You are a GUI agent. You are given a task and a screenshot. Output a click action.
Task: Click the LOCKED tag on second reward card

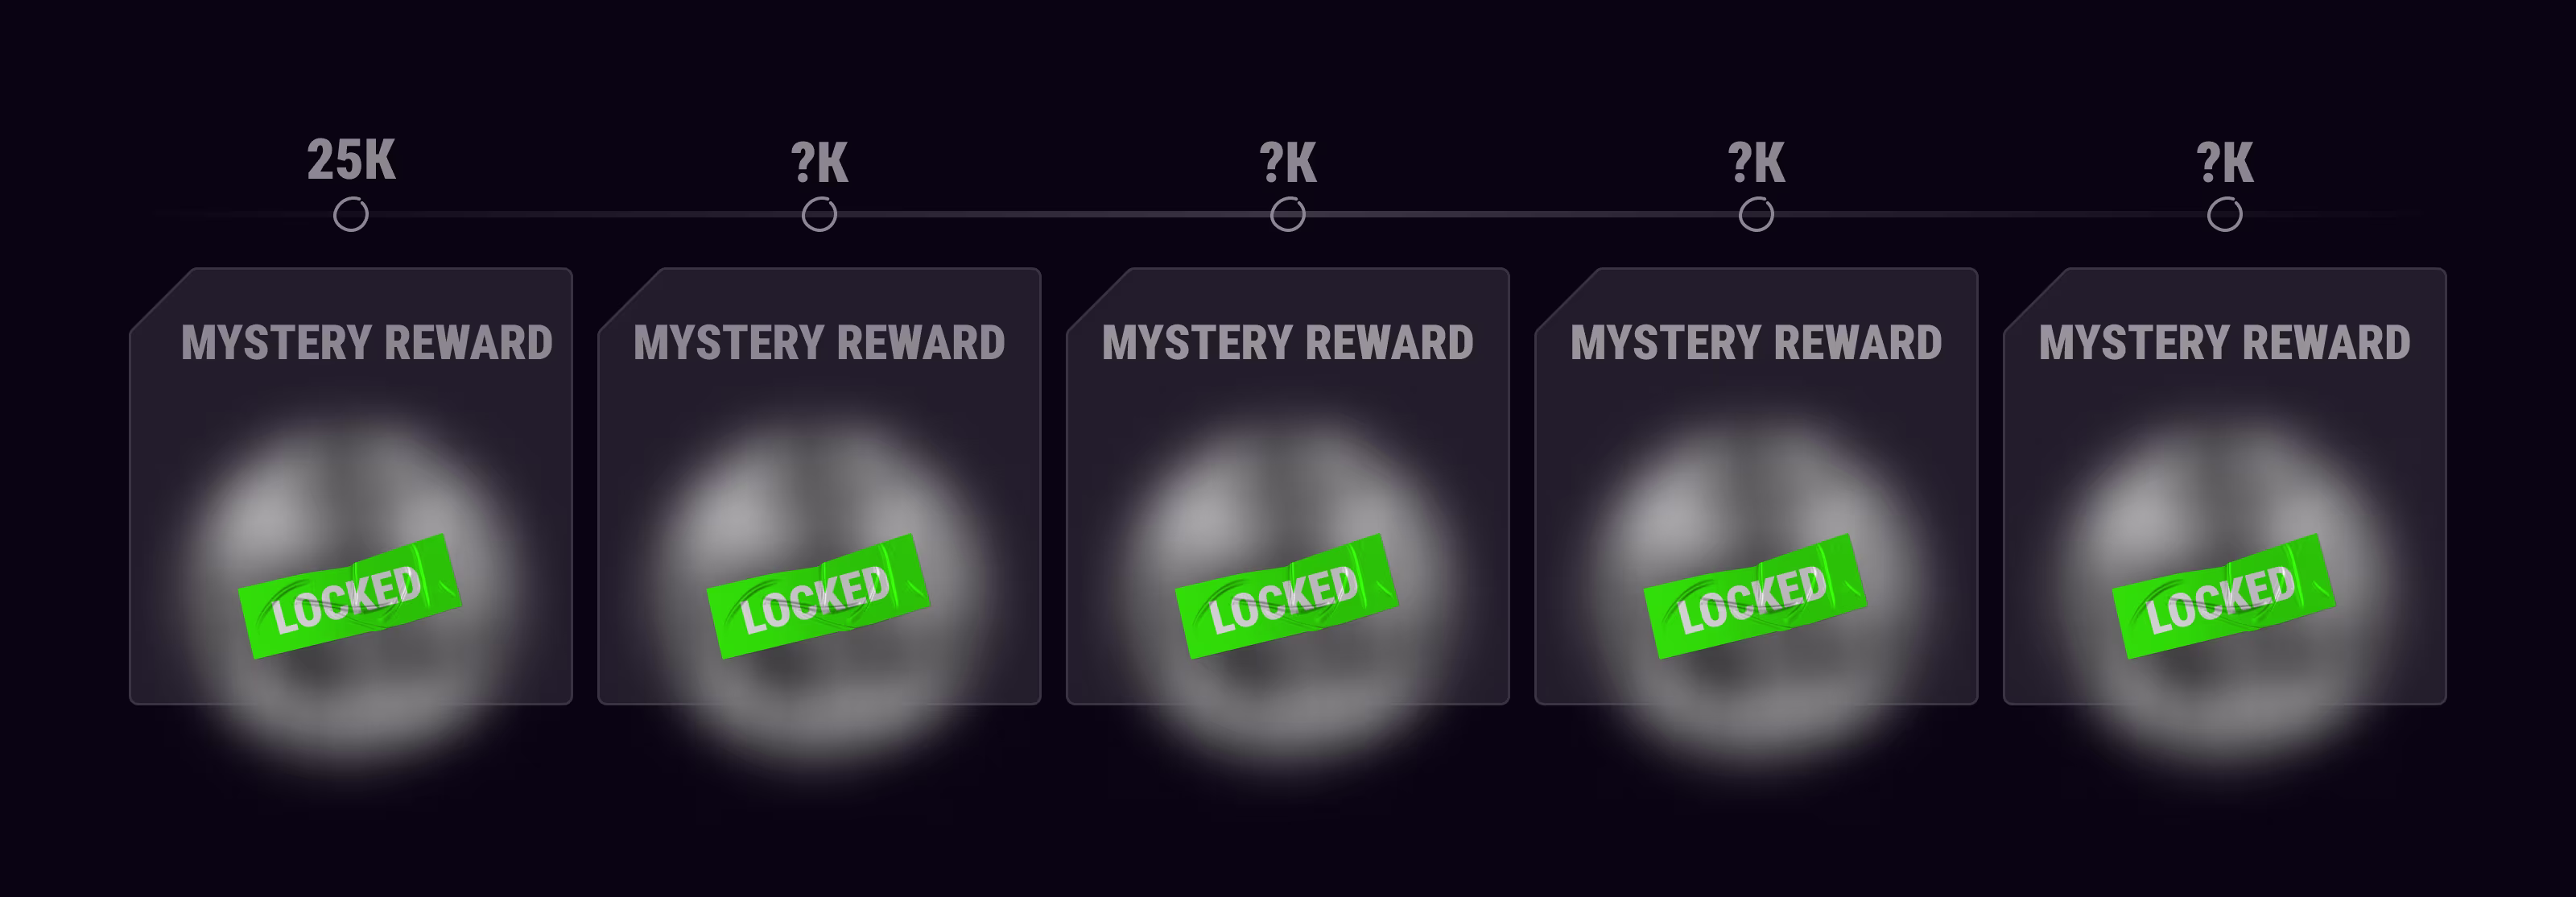click(x=818, y=597)
